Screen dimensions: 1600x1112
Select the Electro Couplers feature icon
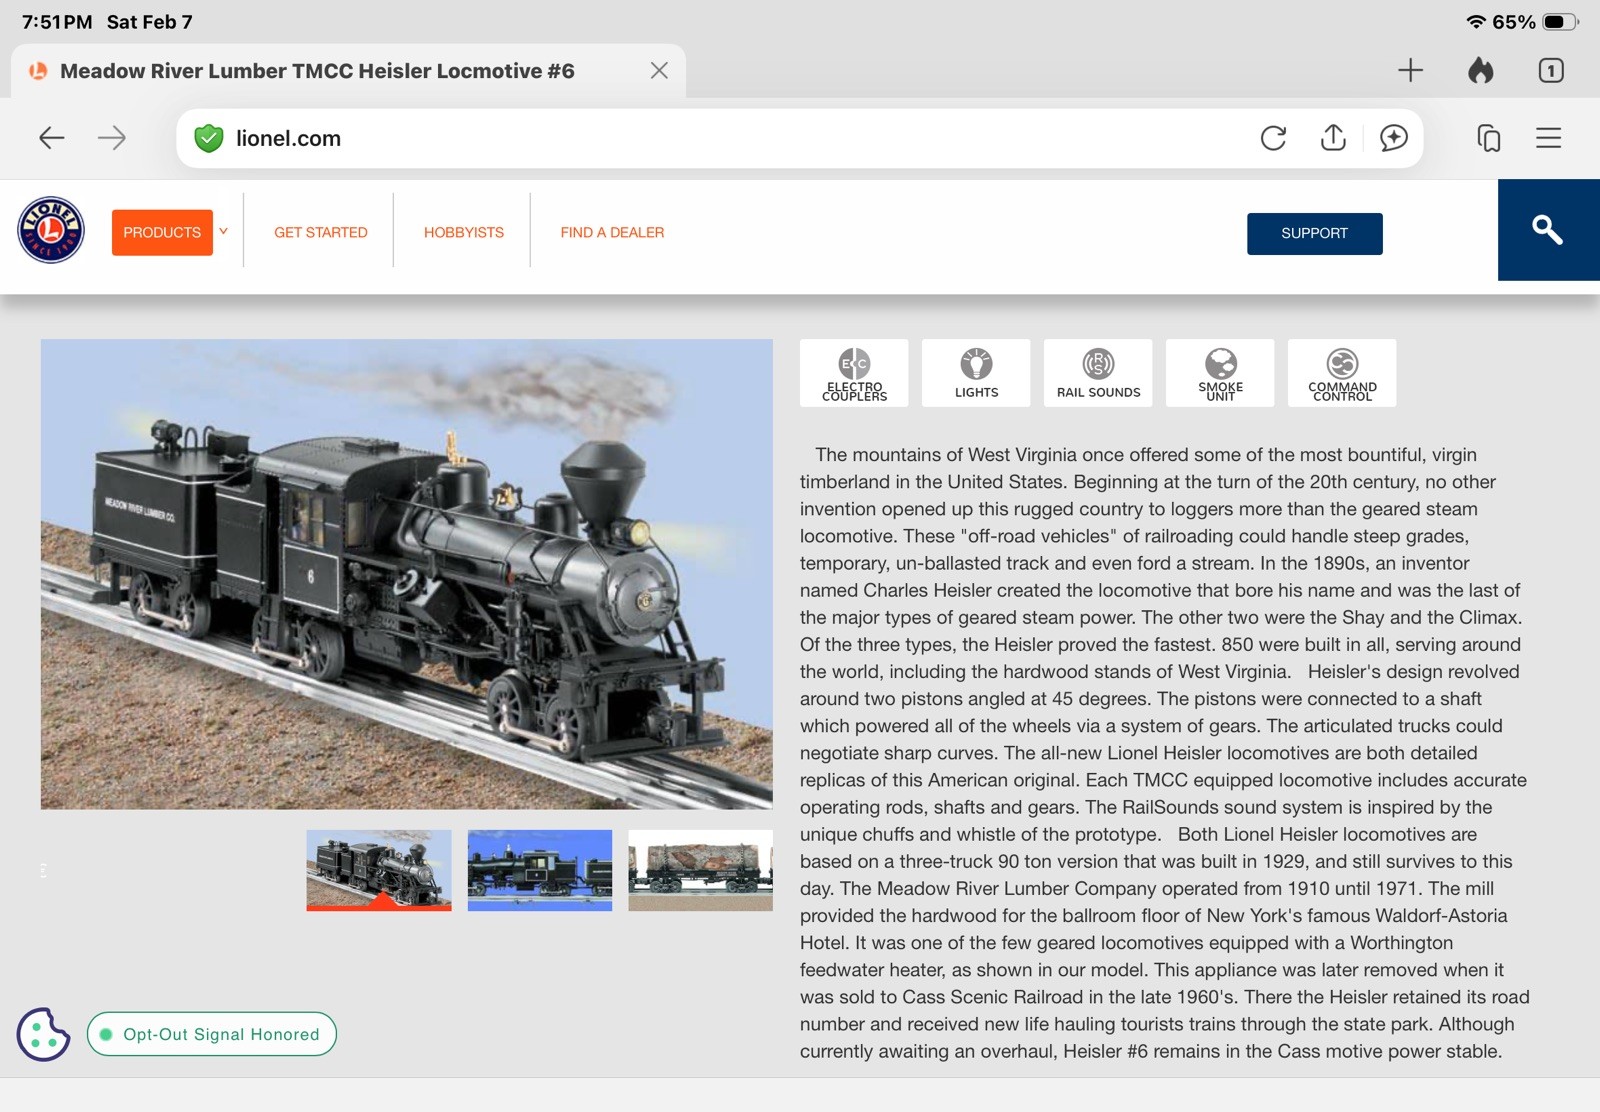tap(854, 373)
